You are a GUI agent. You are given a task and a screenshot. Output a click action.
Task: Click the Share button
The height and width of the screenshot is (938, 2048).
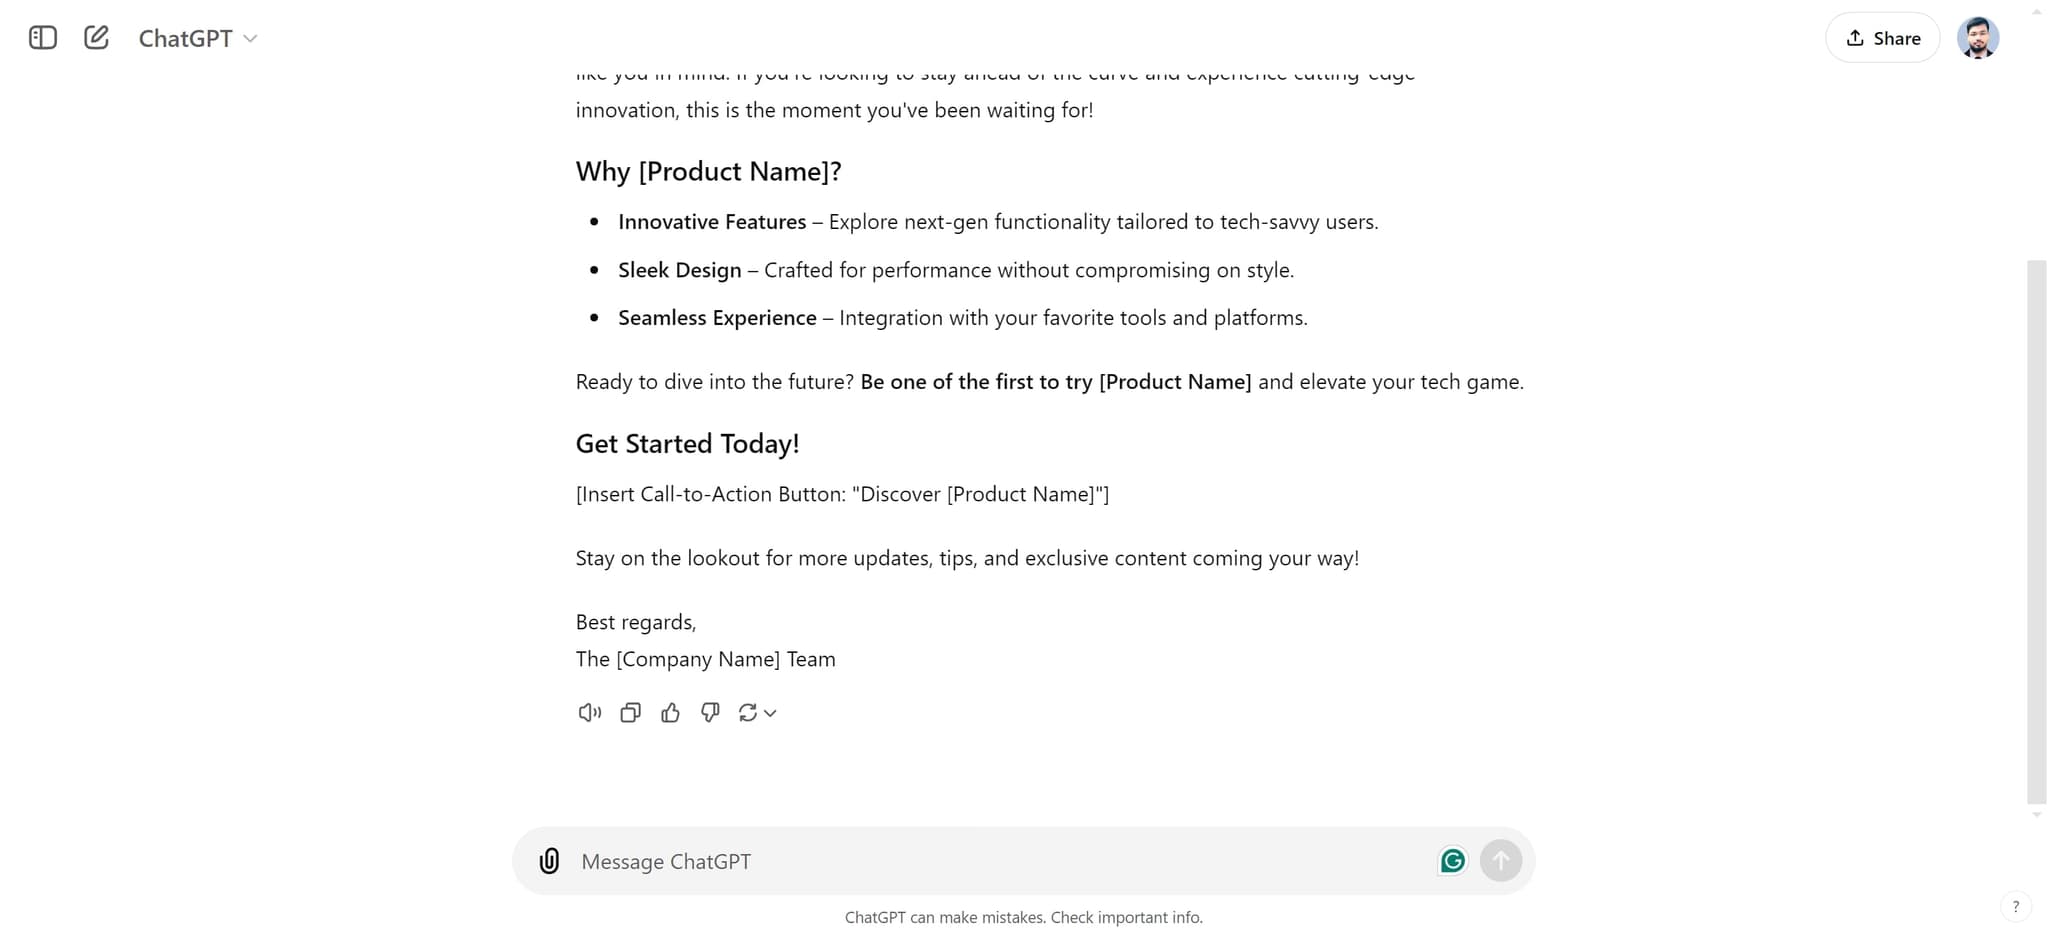point(1882,38)
